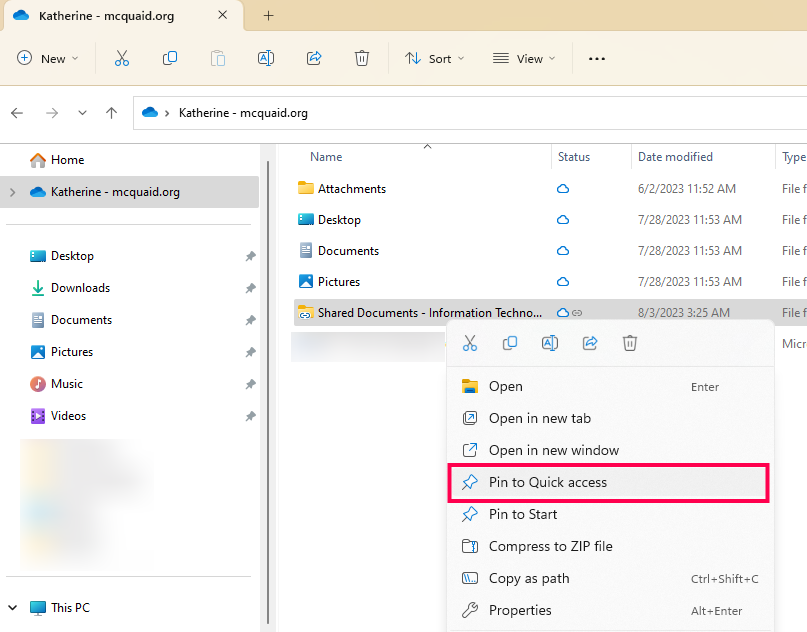Click the pin icon beside Music
The width and height of the screenshot is (807, 632).
tap(250, 384)
